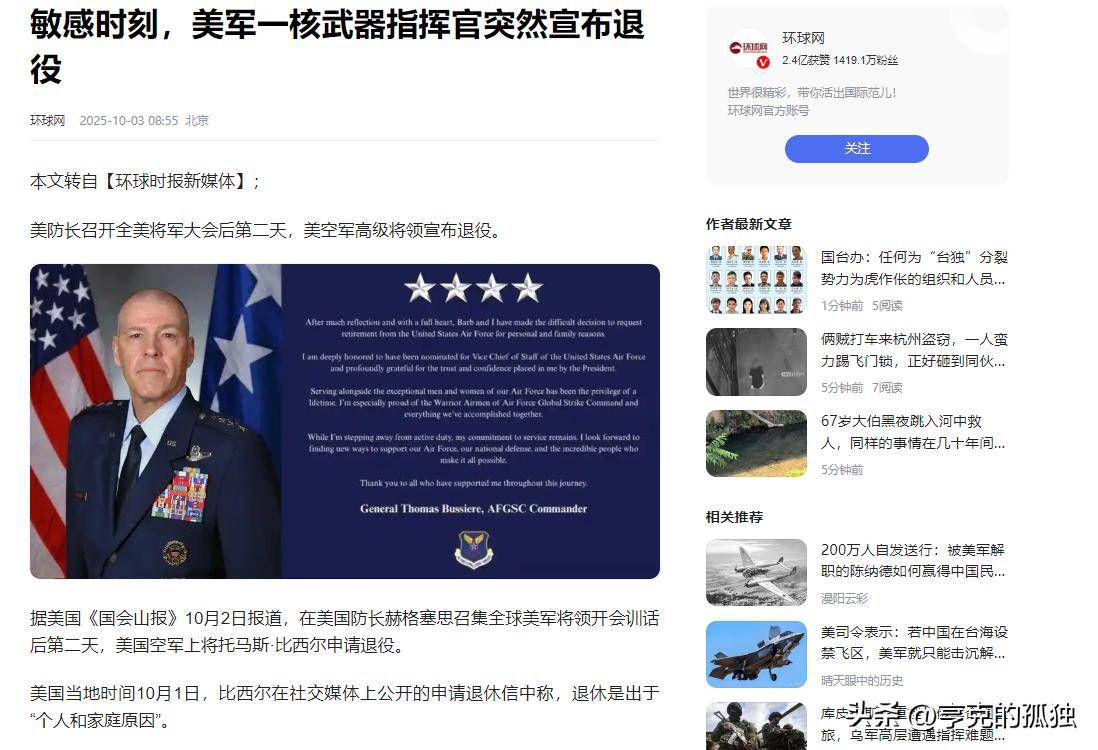Open the soldiers article thumbnail
Screen dimensions: 1098x750
tap(756, 726)
